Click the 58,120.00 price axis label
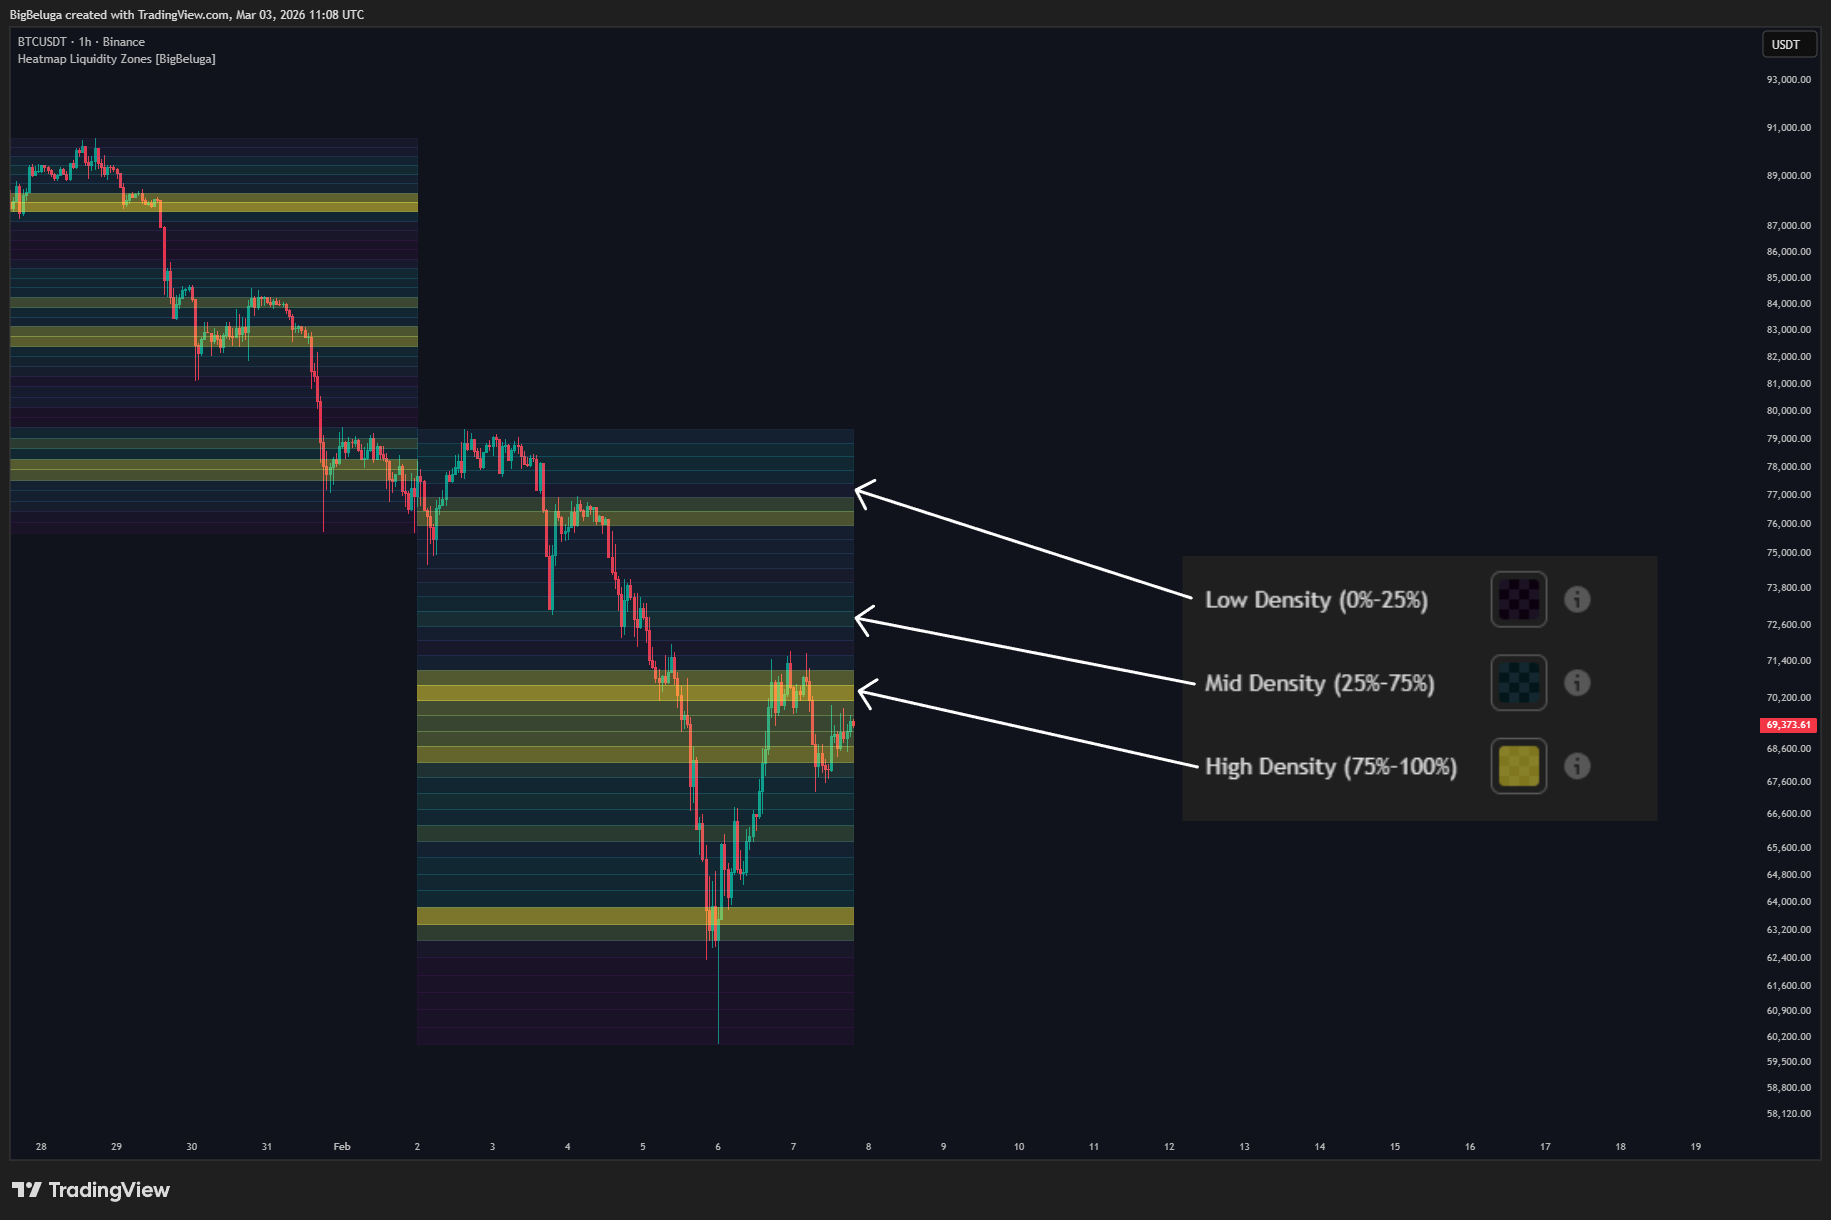Image resolution: width=1831 pixels, height=1220 pixels. tap(1788, 1114)
